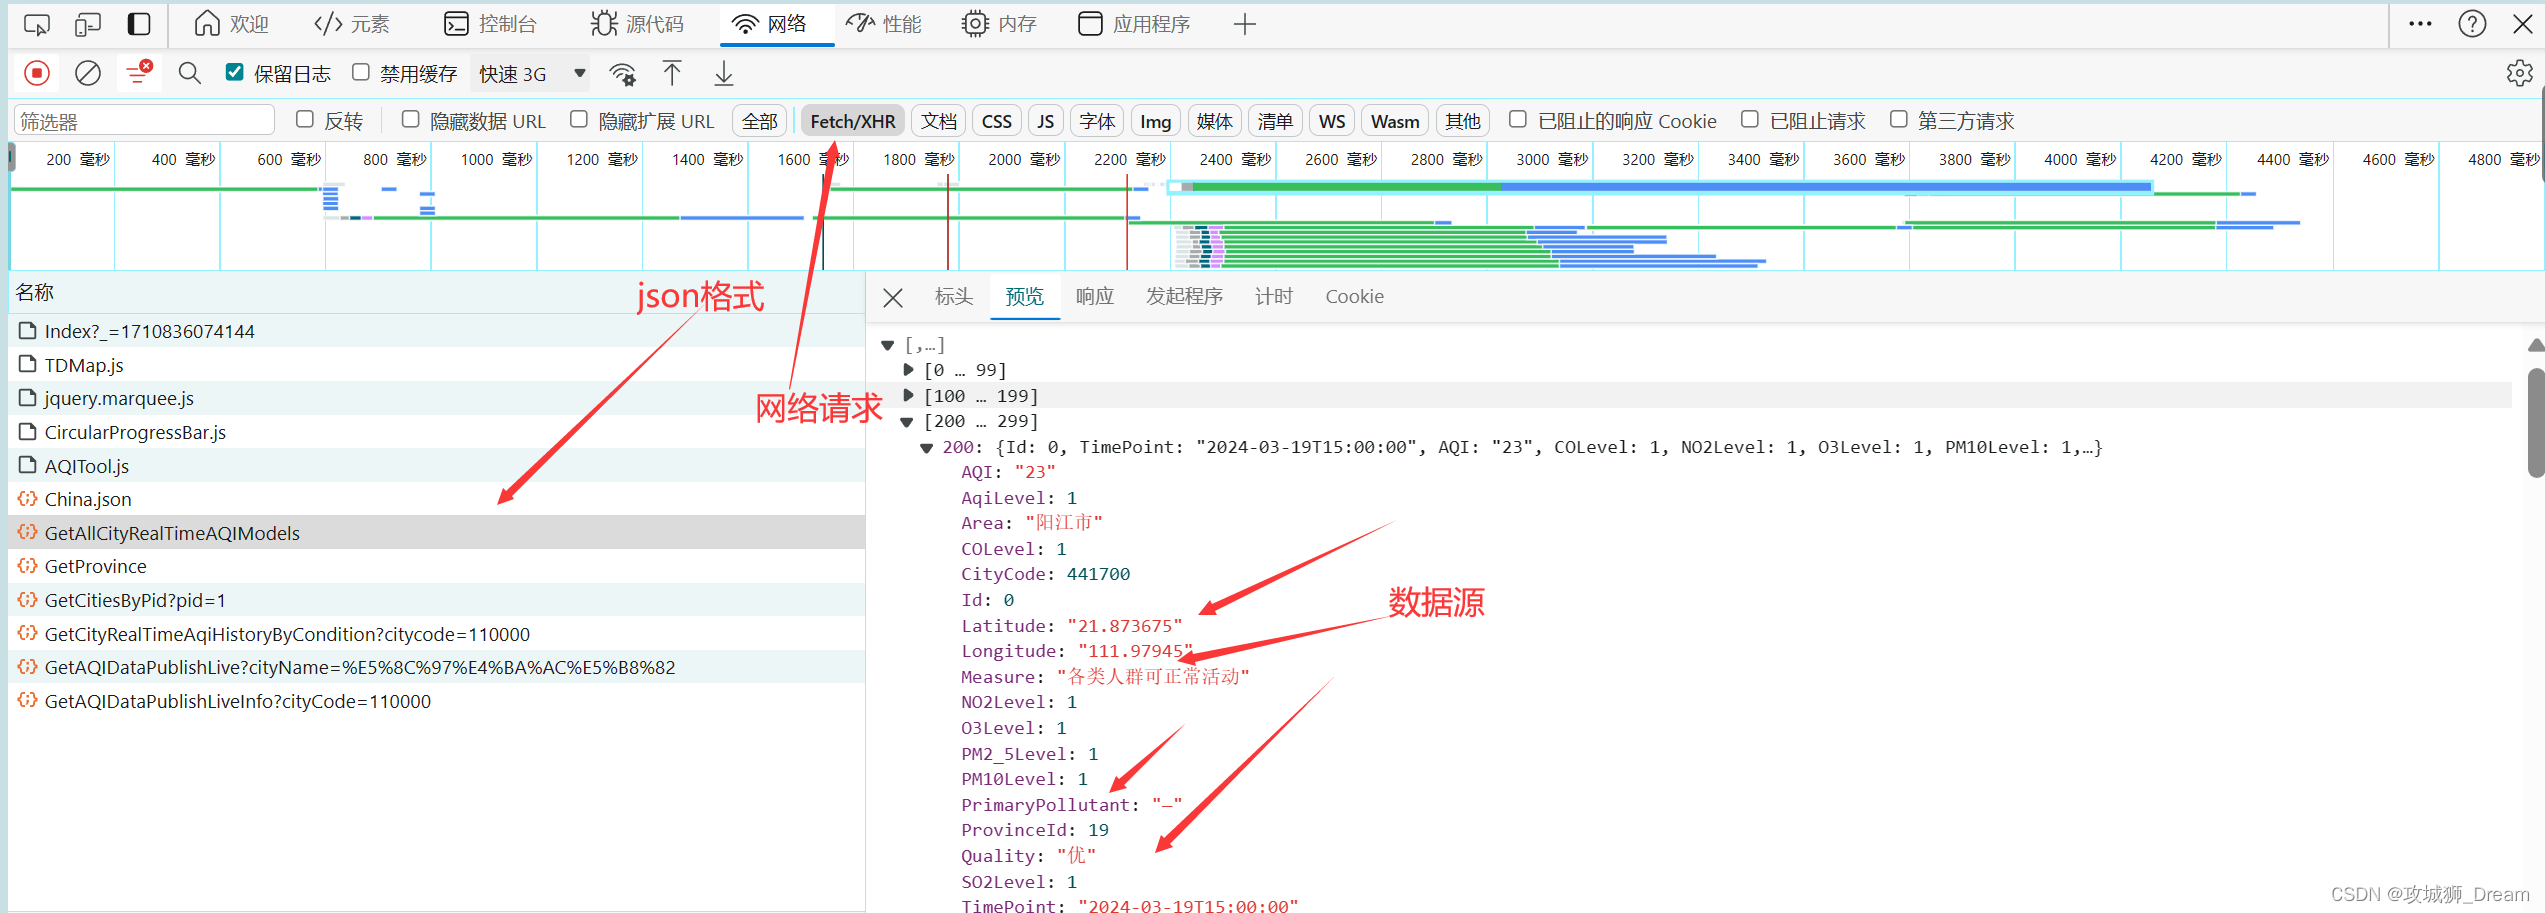The height and width of the screenshot is (913, 2545).
Task: Filter by Wasm type
Action: coord(1395,121)
